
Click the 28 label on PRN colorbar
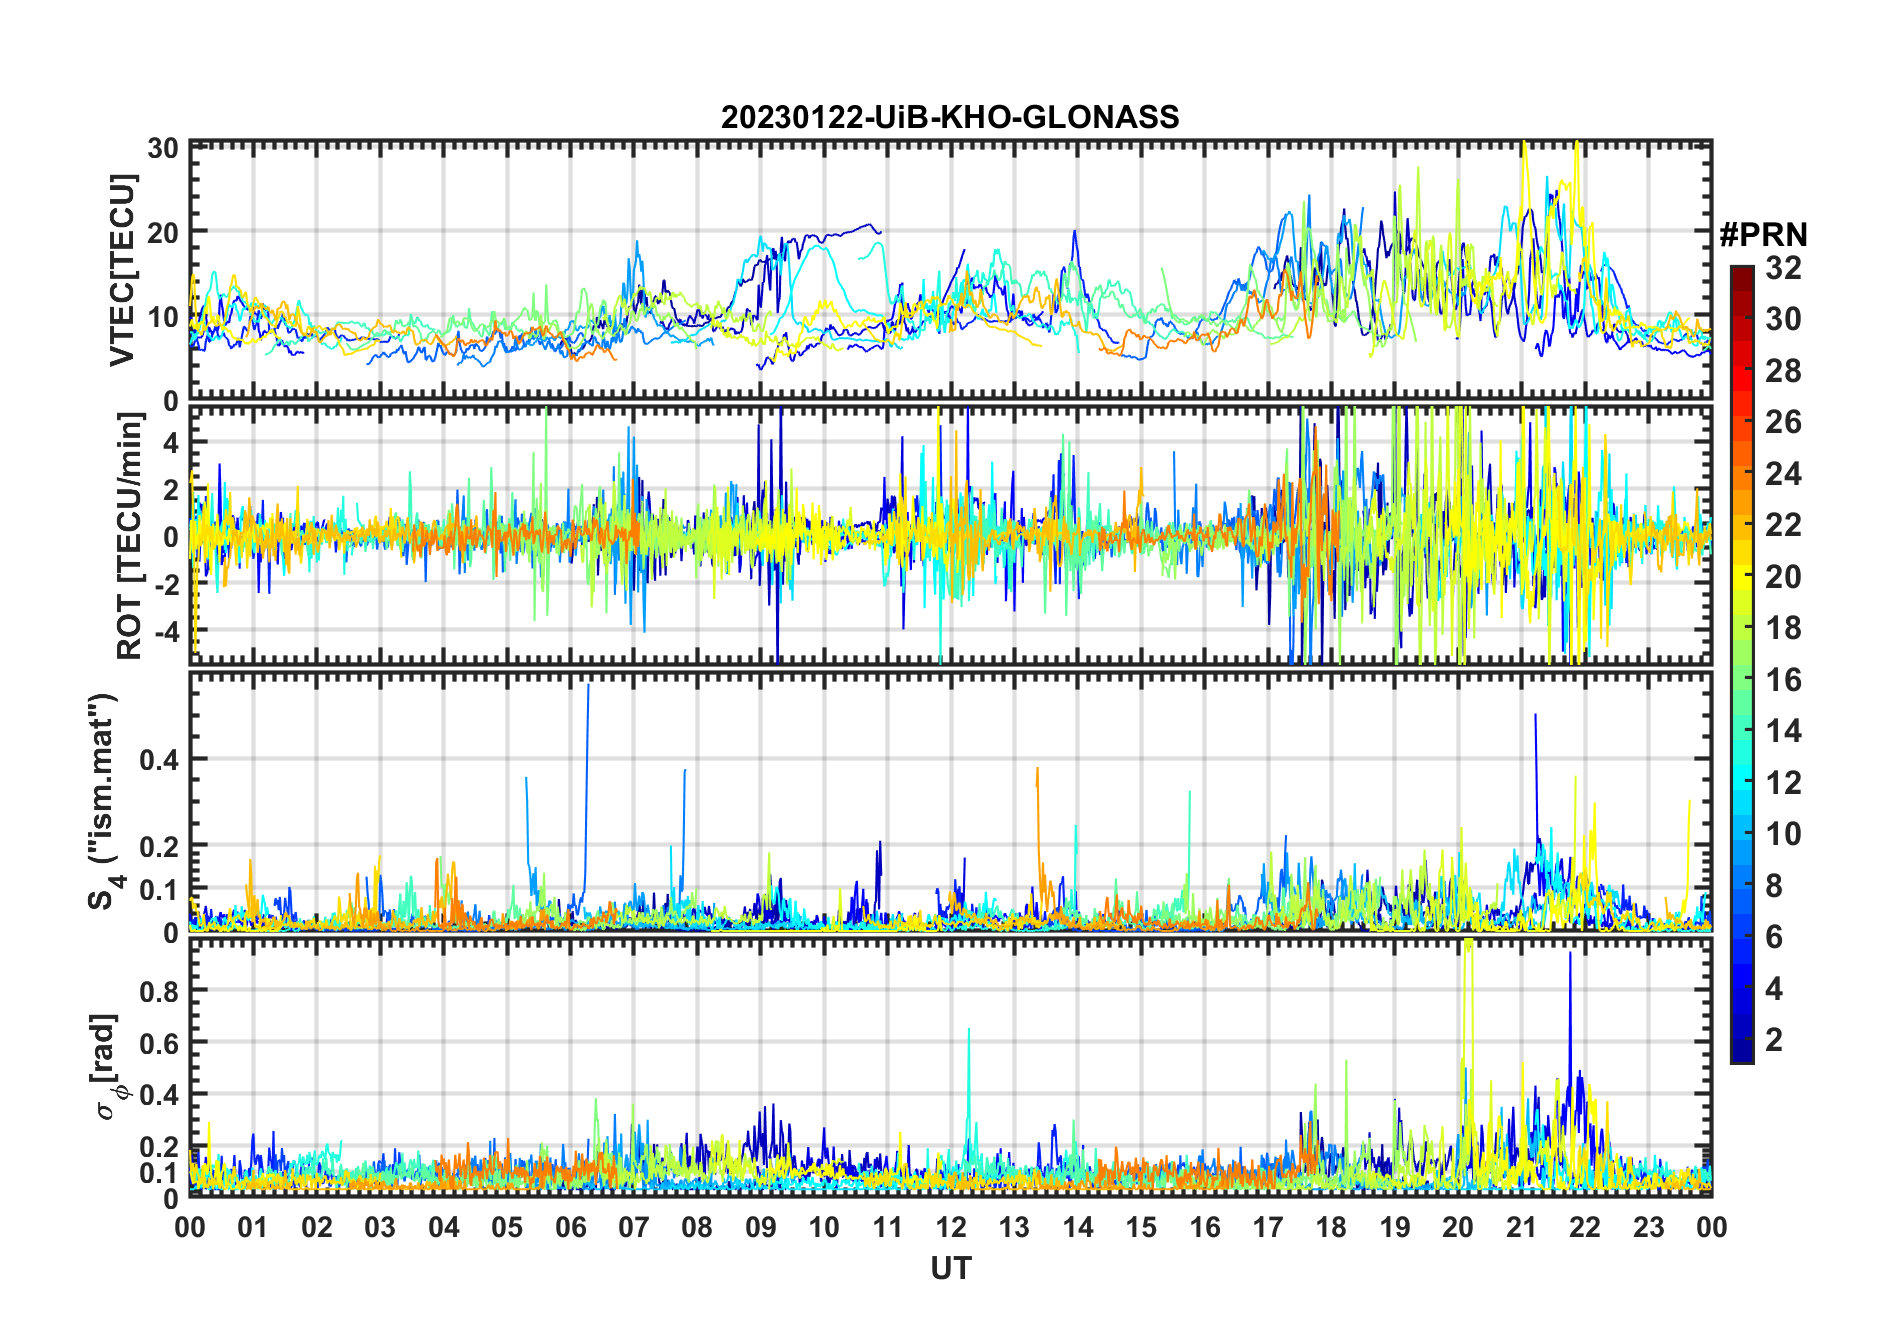[x=1783, y=371]
